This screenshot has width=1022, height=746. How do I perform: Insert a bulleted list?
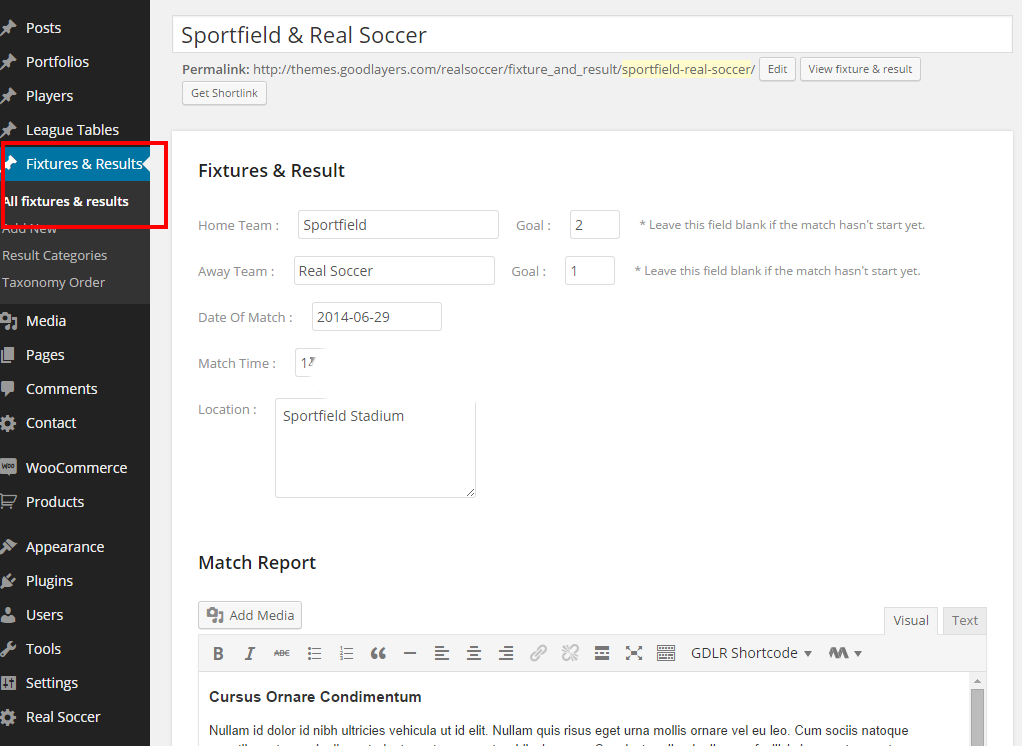(314, 653)
